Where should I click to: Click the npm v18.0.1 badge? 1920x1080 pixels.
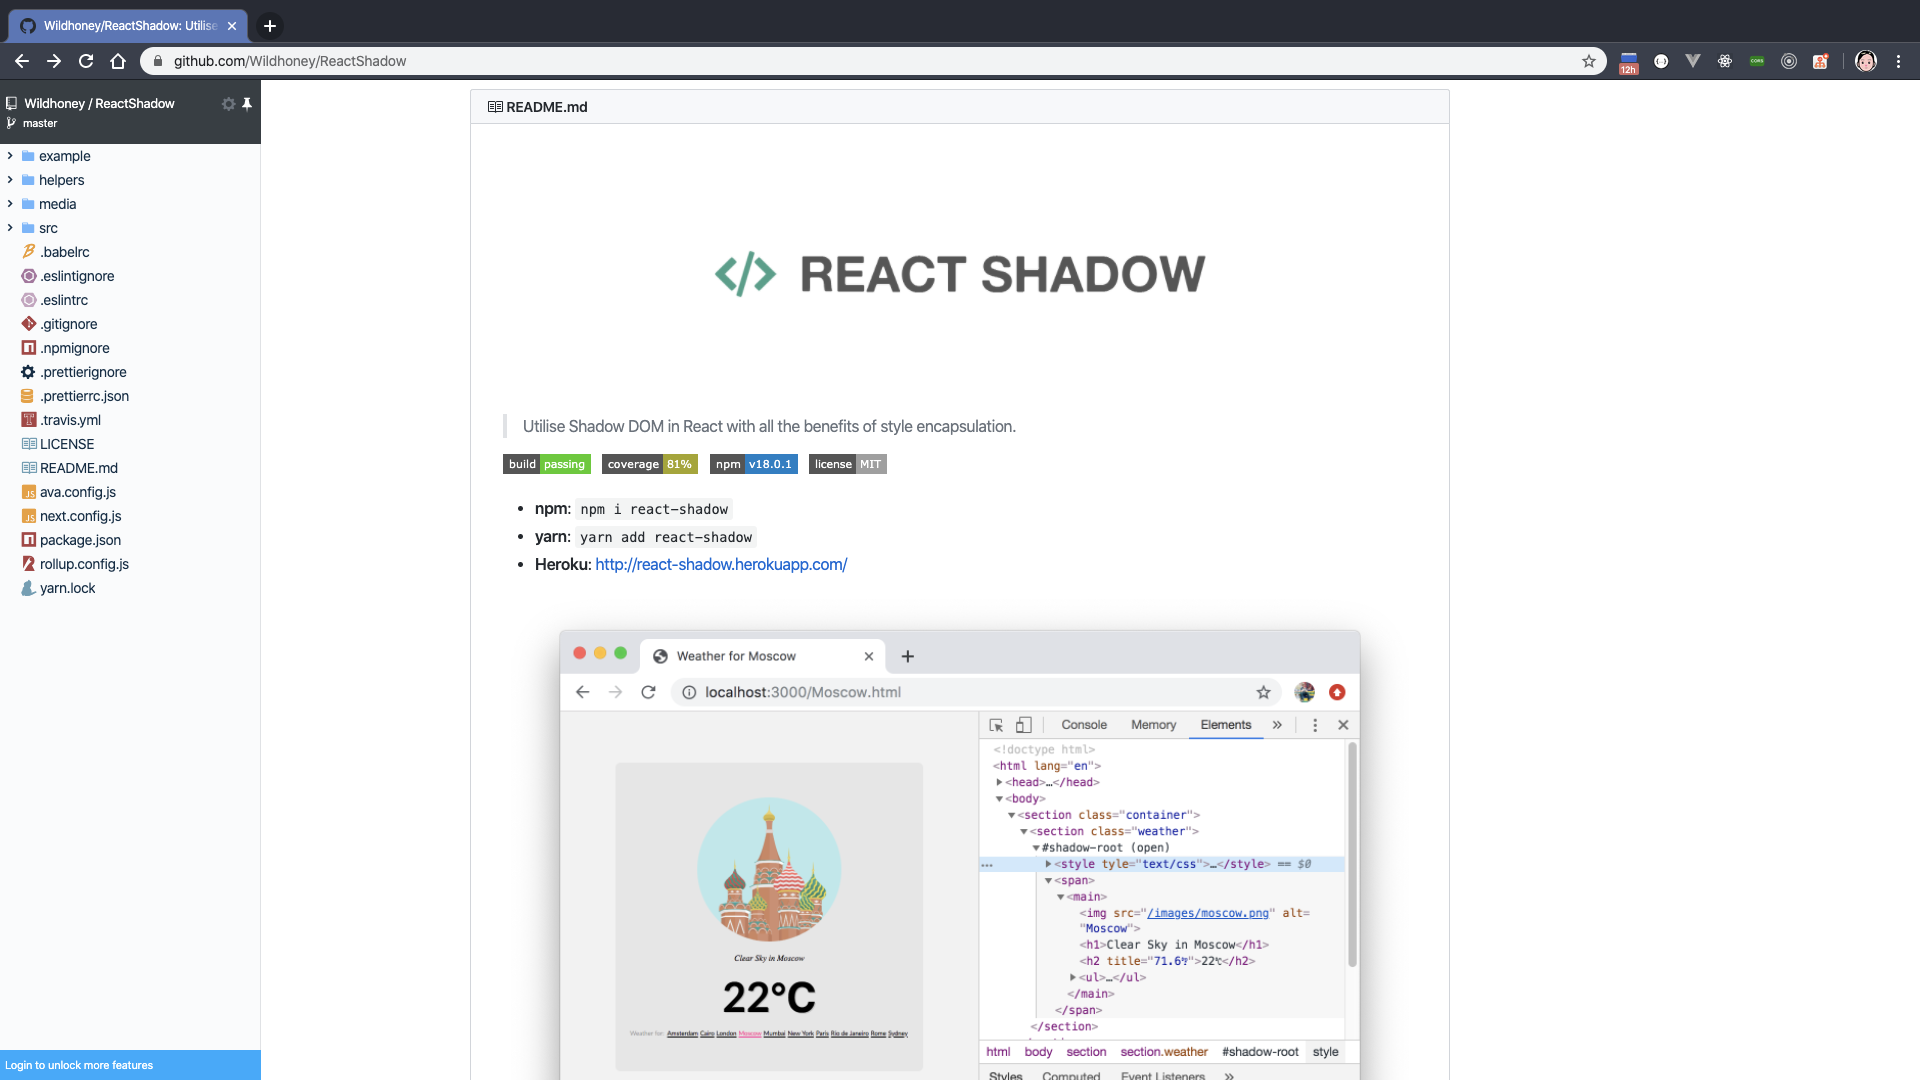(753, 464)
